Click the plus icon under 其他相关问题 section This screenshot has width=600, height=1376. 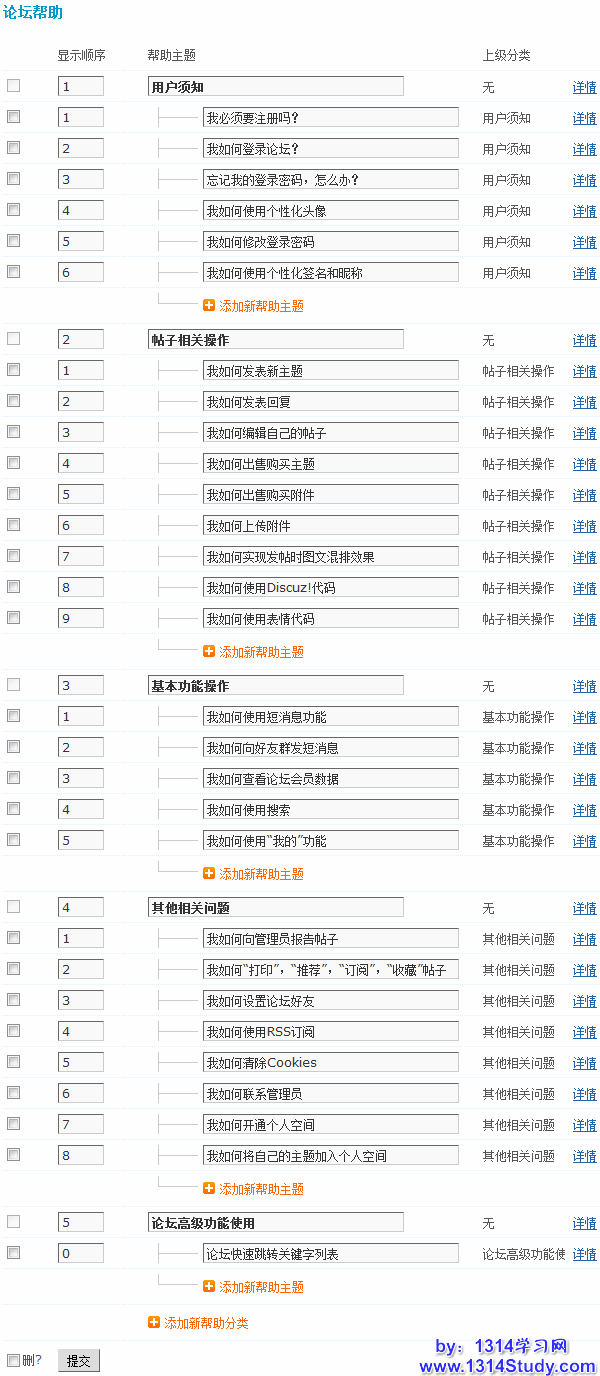209,1189
